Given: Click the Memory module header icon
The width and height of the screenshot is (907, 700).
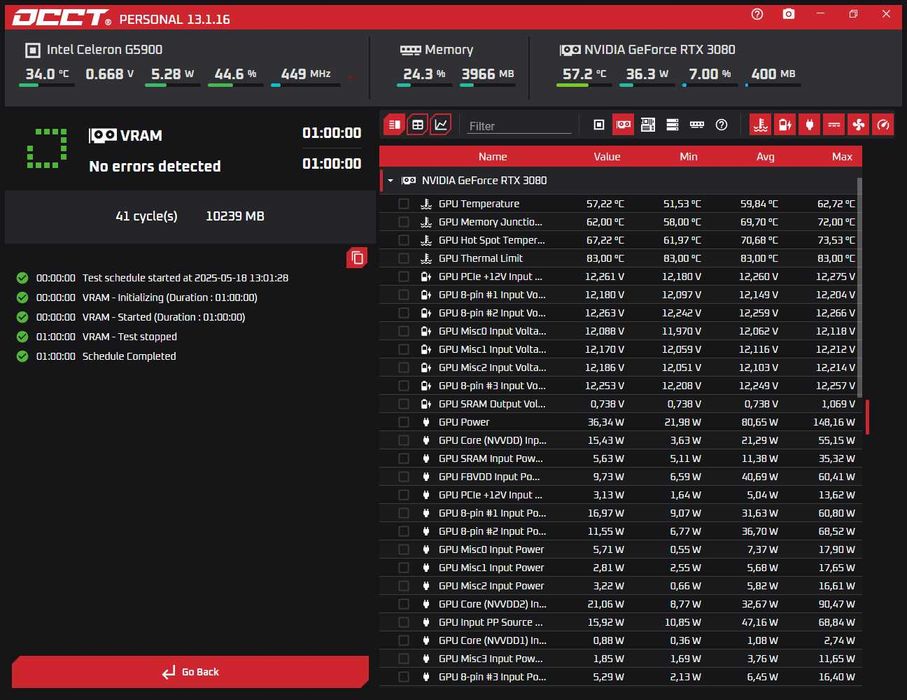Looking at the screenshot, I should click(410, 50).
